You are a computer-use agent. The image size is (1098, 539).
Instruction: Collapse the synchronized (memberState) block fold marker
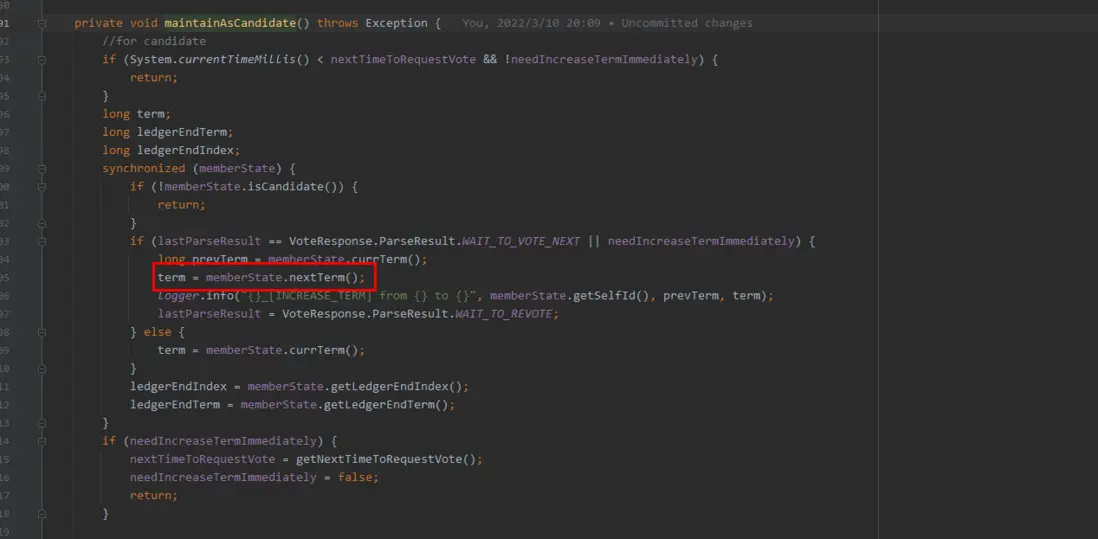pyautogui.click(x=42, y=169)
